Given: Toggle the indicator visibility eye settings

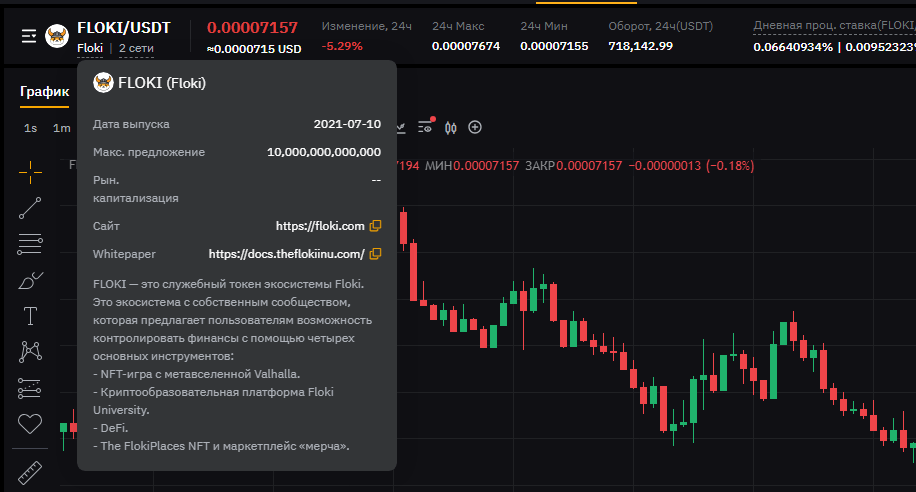Looking at the screenshot, I should (x=426, y=127).
